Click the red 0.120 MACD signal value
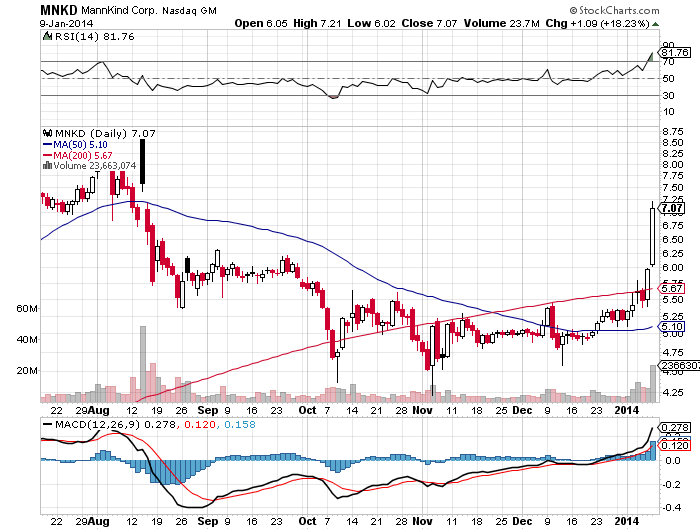This screenshot has height=530, width=700. [x=200, y=424]
